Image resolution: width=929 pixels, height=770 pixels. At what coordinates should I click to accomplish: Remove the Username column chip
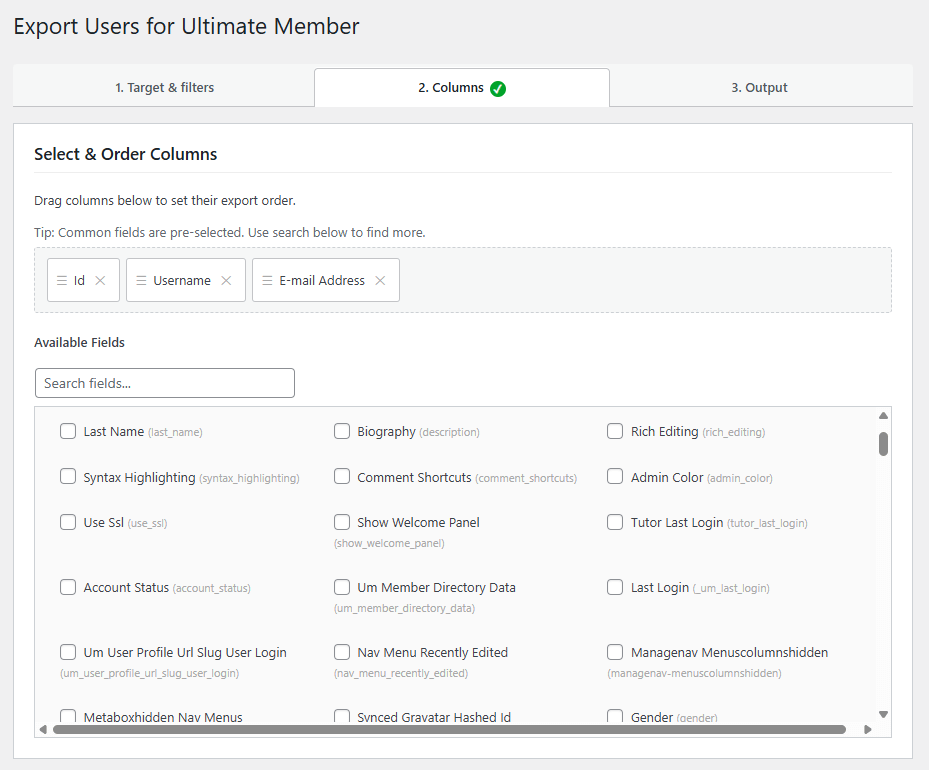click(226, 281)
